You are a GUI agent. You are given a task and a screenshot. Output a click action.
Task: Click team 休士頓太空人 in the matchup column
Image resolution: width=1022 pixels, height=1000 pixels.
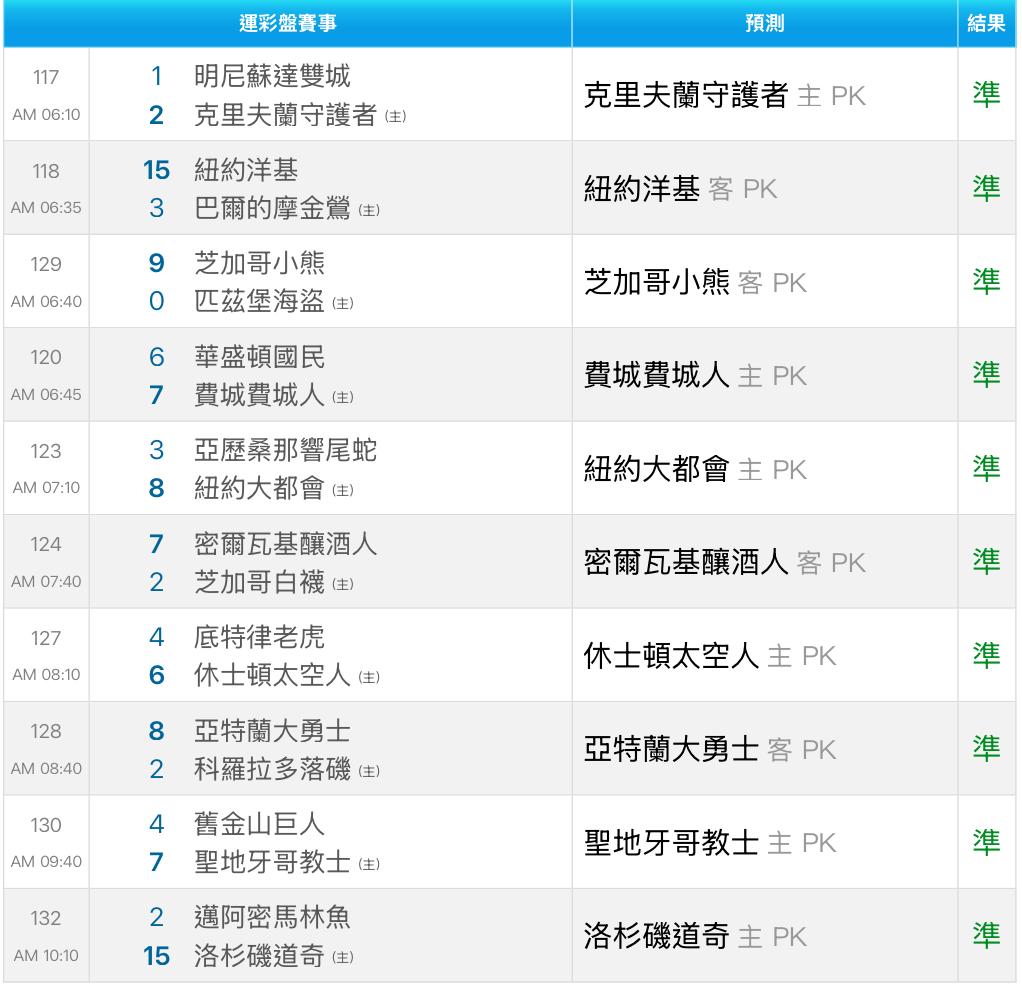coord(272,675)
